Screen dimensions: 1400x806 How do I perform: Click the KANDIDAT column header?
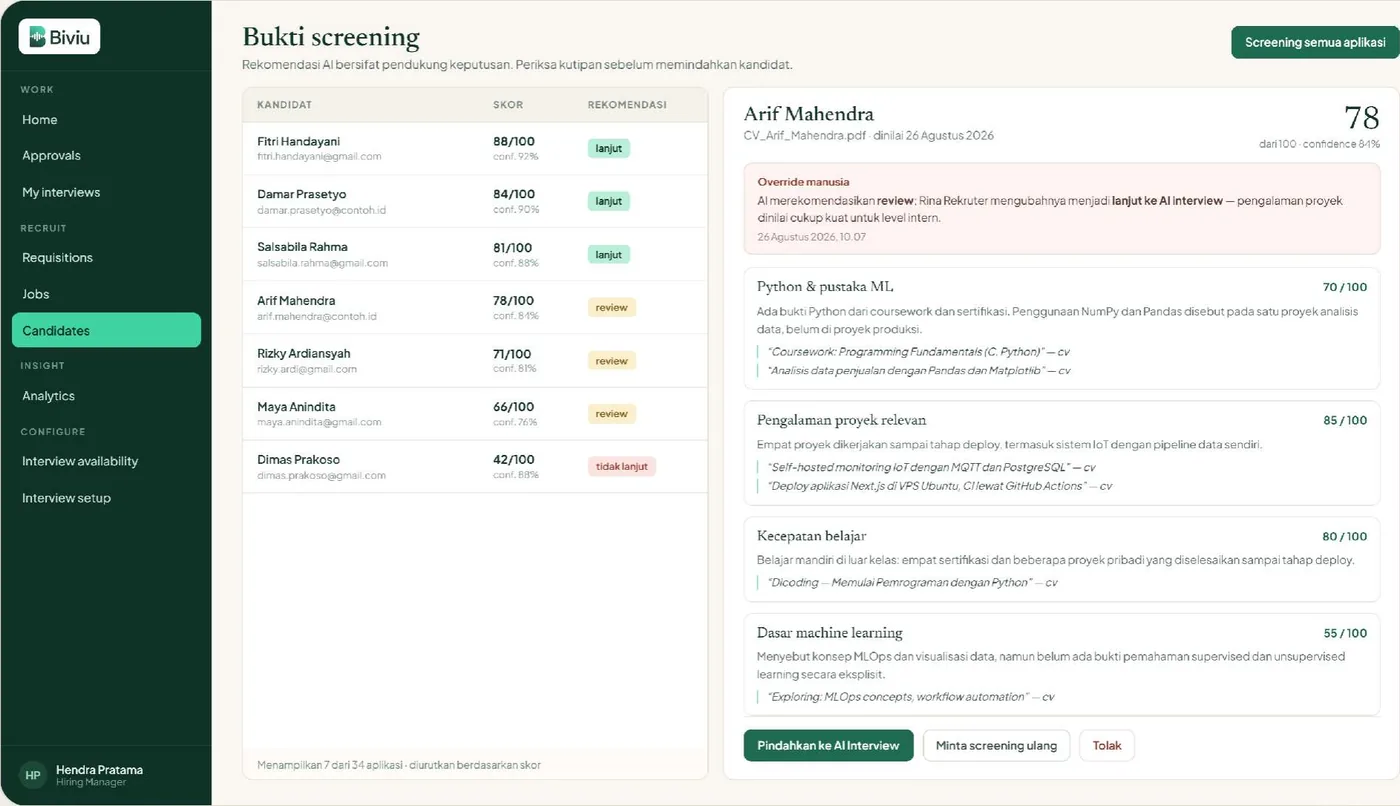pos(285,105)
